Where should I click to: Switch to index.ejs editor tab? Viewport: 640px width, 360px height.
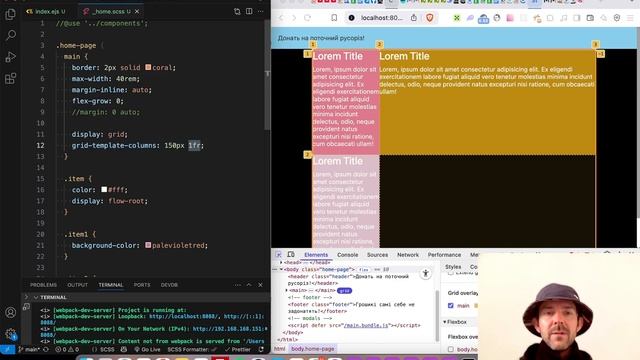(x=46, y=11)
